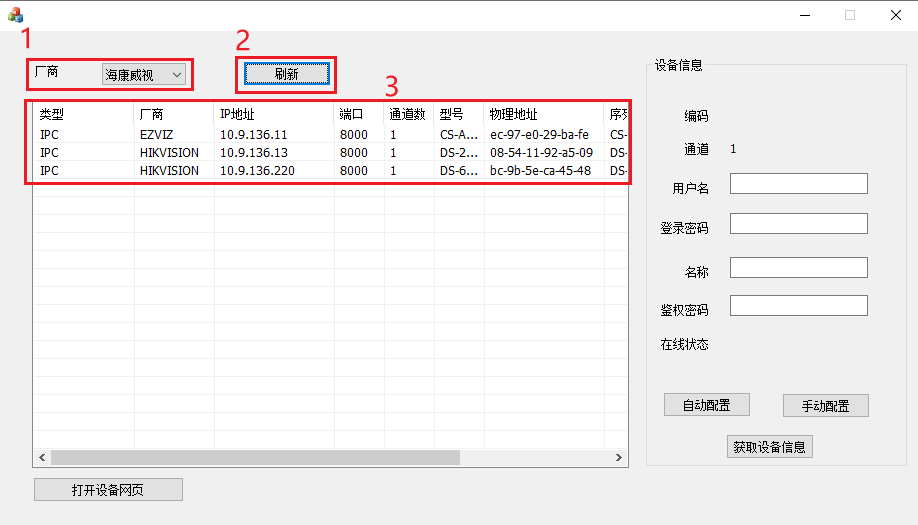Click the horizontal scrollbar left arrow

[42, 458]
